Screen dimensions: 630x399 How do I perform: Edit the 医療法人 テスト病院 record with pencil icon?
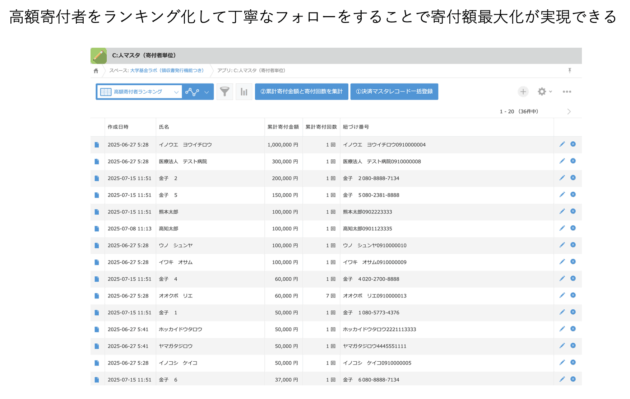pos(562,161)
